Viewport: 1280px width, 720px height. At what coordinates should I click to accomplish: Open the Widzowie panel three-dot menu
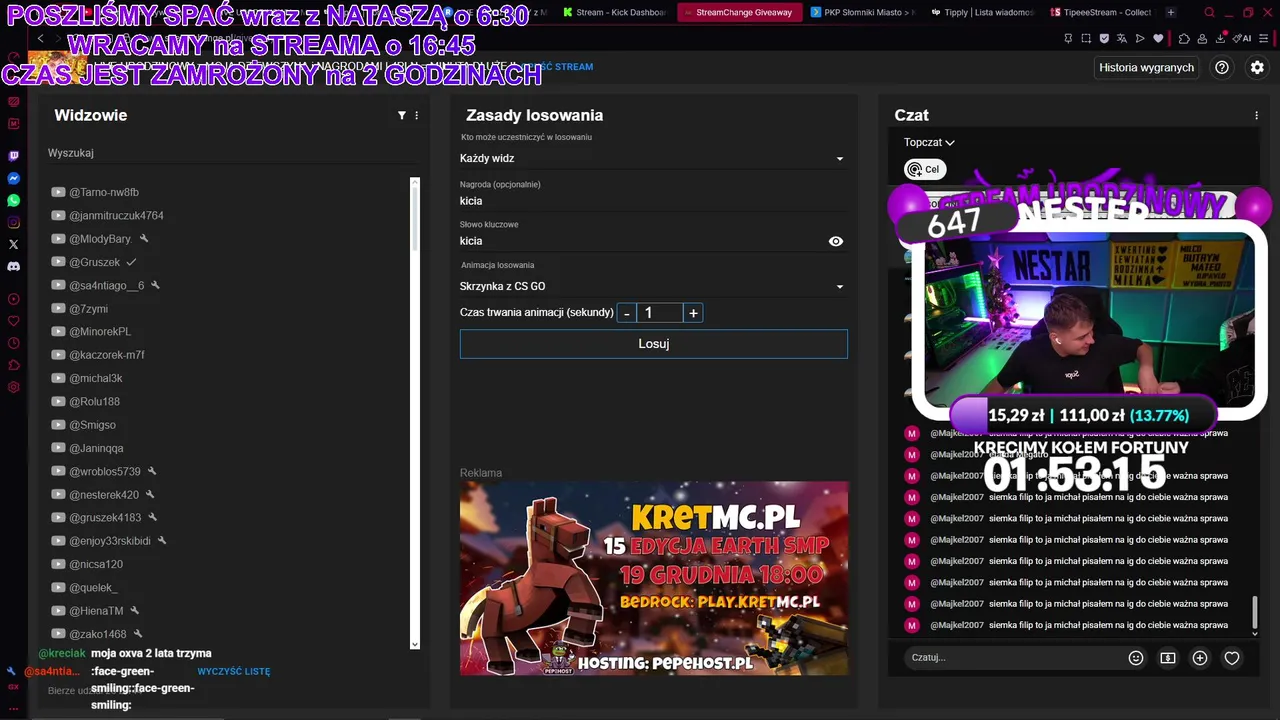(x=417, y=115)
